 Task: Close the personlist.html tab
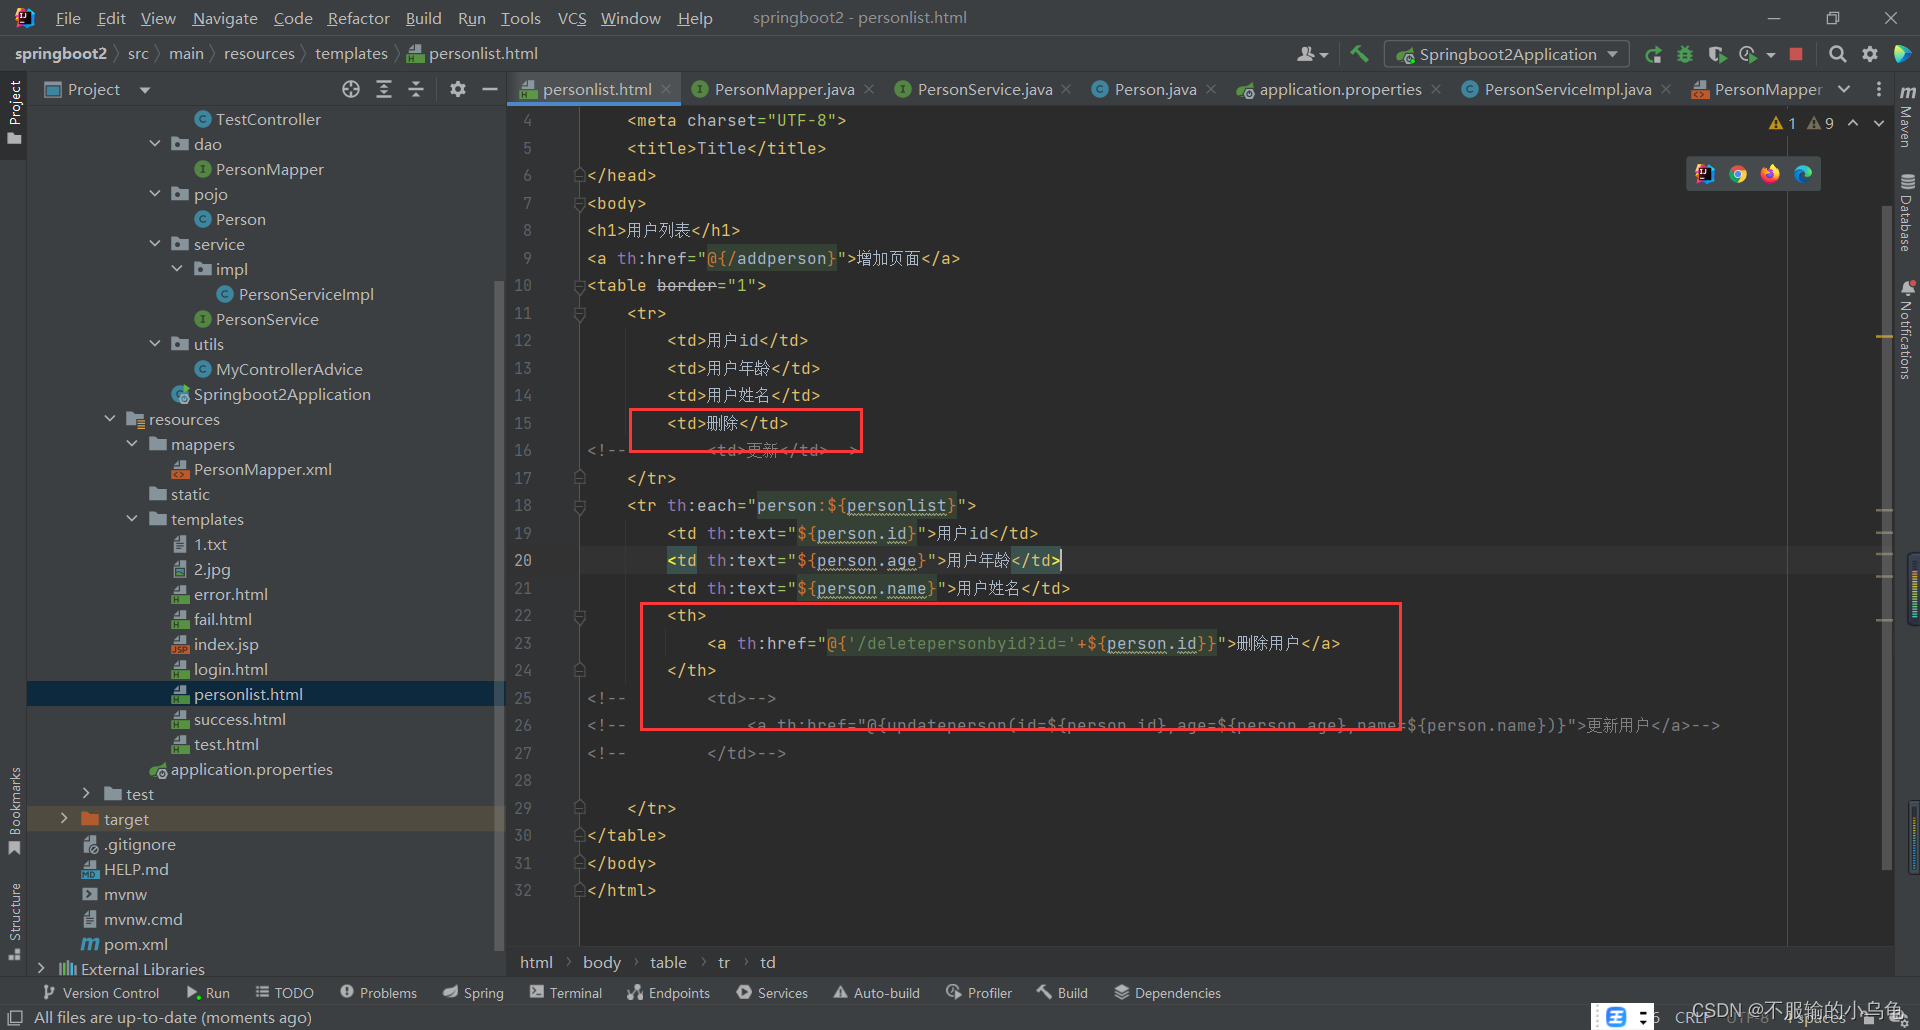point(666,89)
